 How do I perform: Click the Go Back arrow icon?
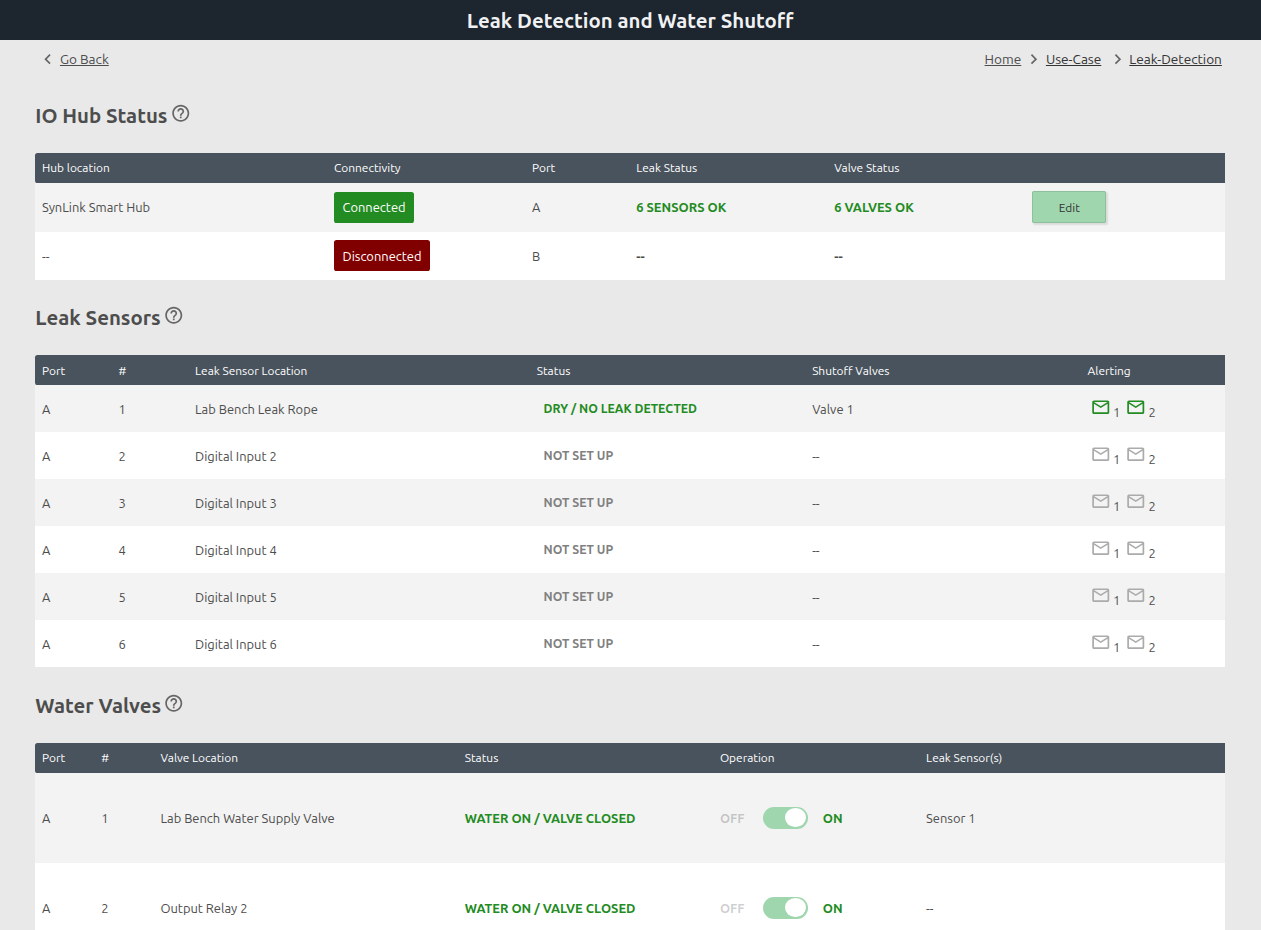47,59
